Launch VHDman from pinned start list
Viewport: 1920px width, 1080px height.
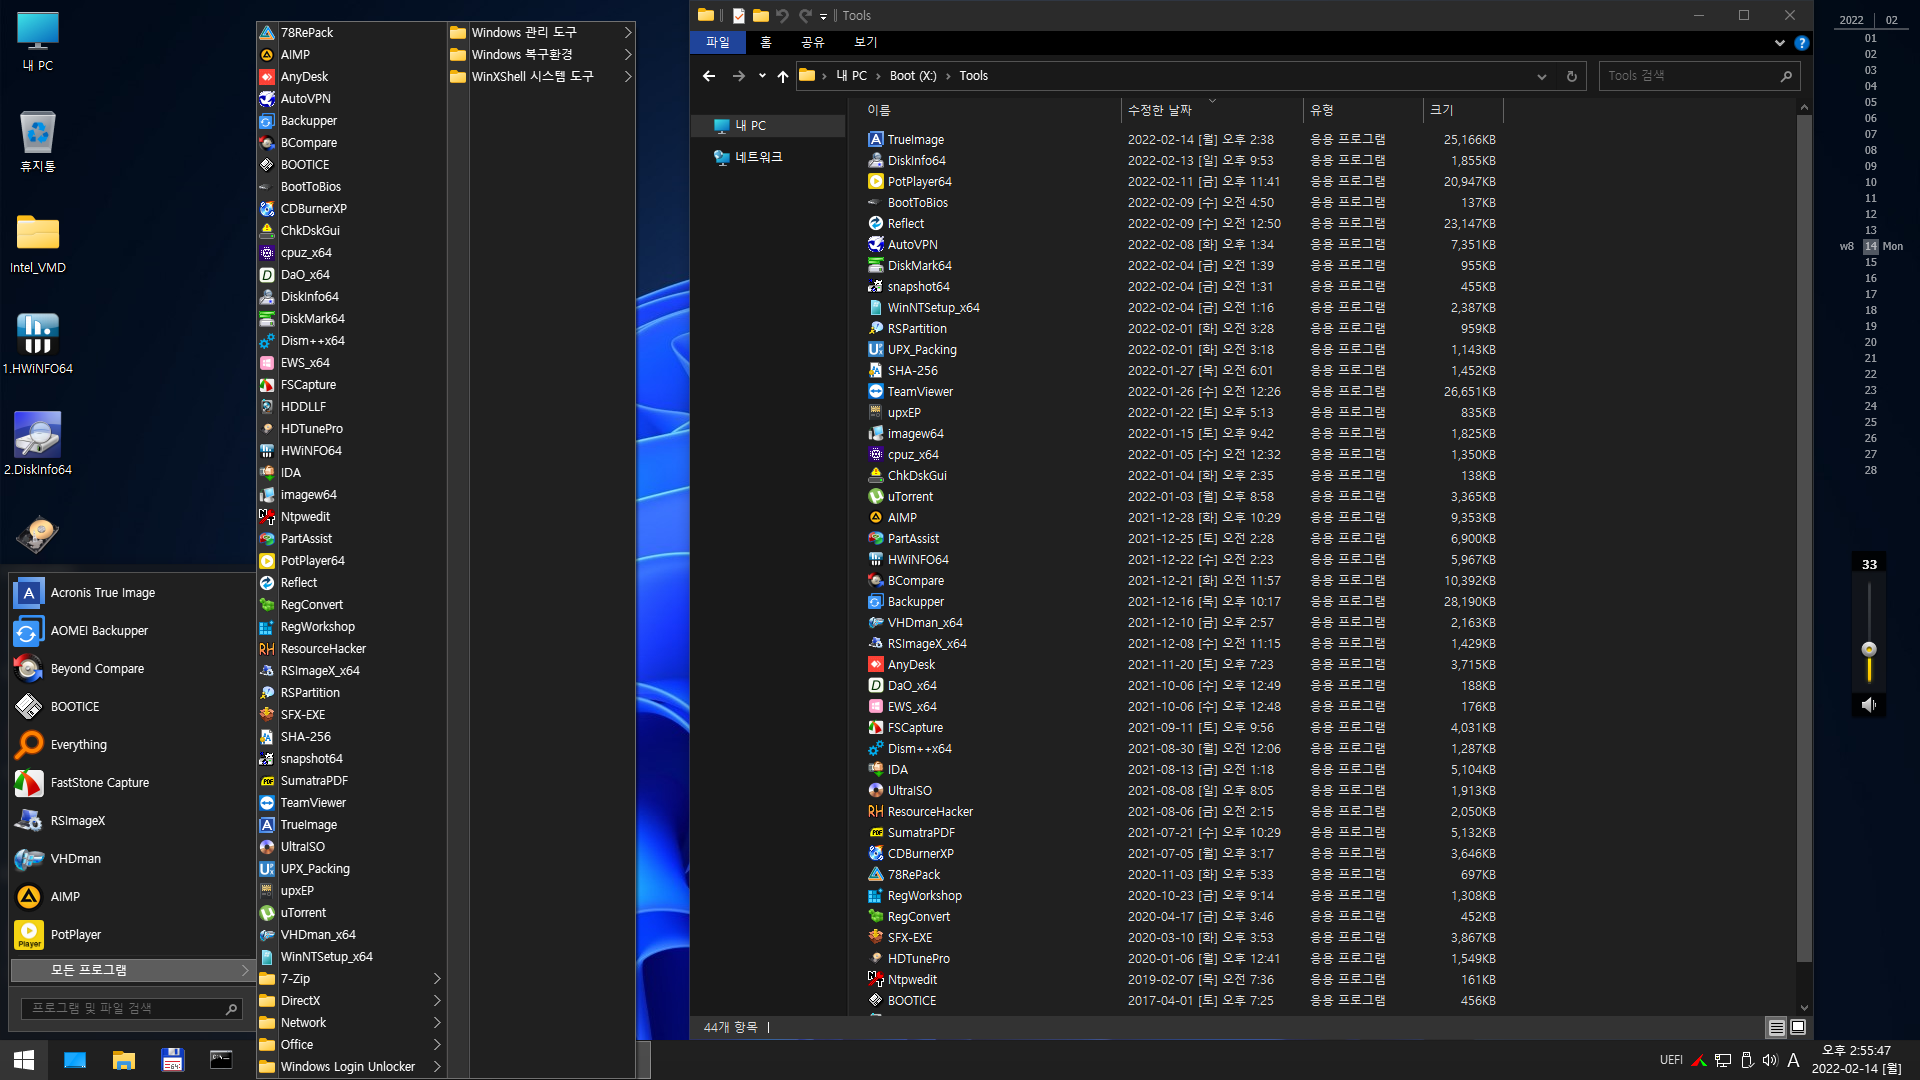tap(132, 859)
